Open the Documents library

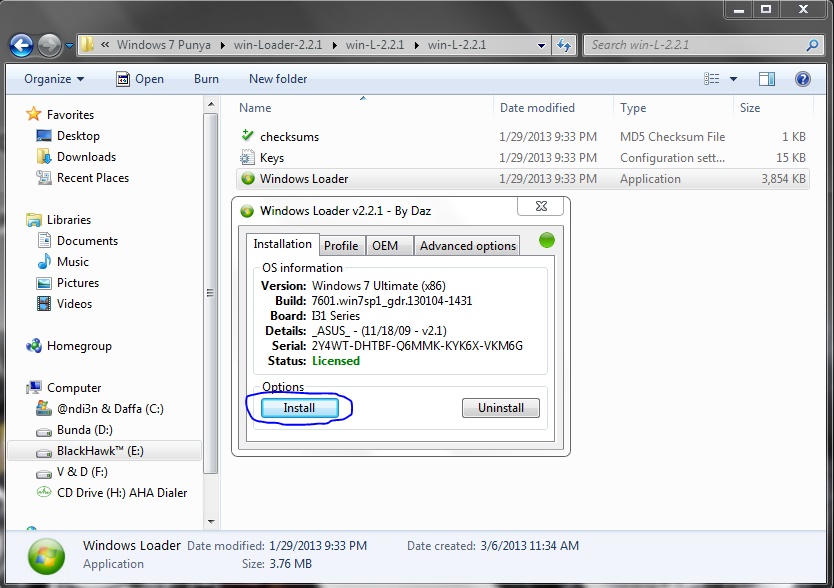pyautogui.click(x=87, y=241)
